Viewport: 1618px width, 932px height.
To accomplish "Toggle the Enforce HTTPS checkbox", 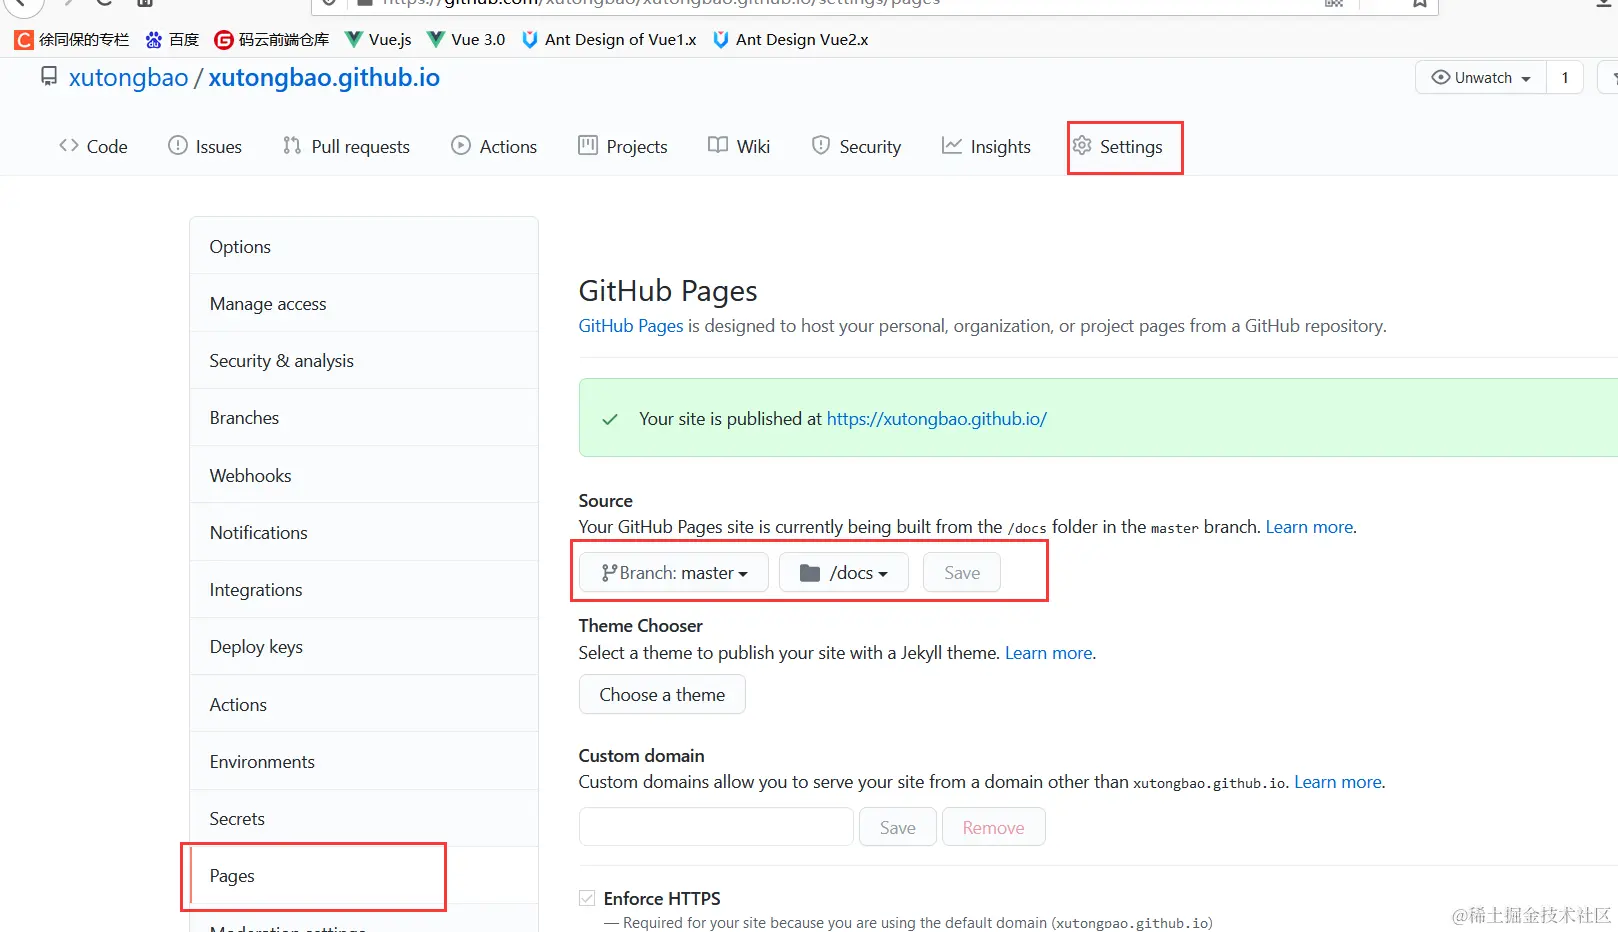I will coord(587,898).
